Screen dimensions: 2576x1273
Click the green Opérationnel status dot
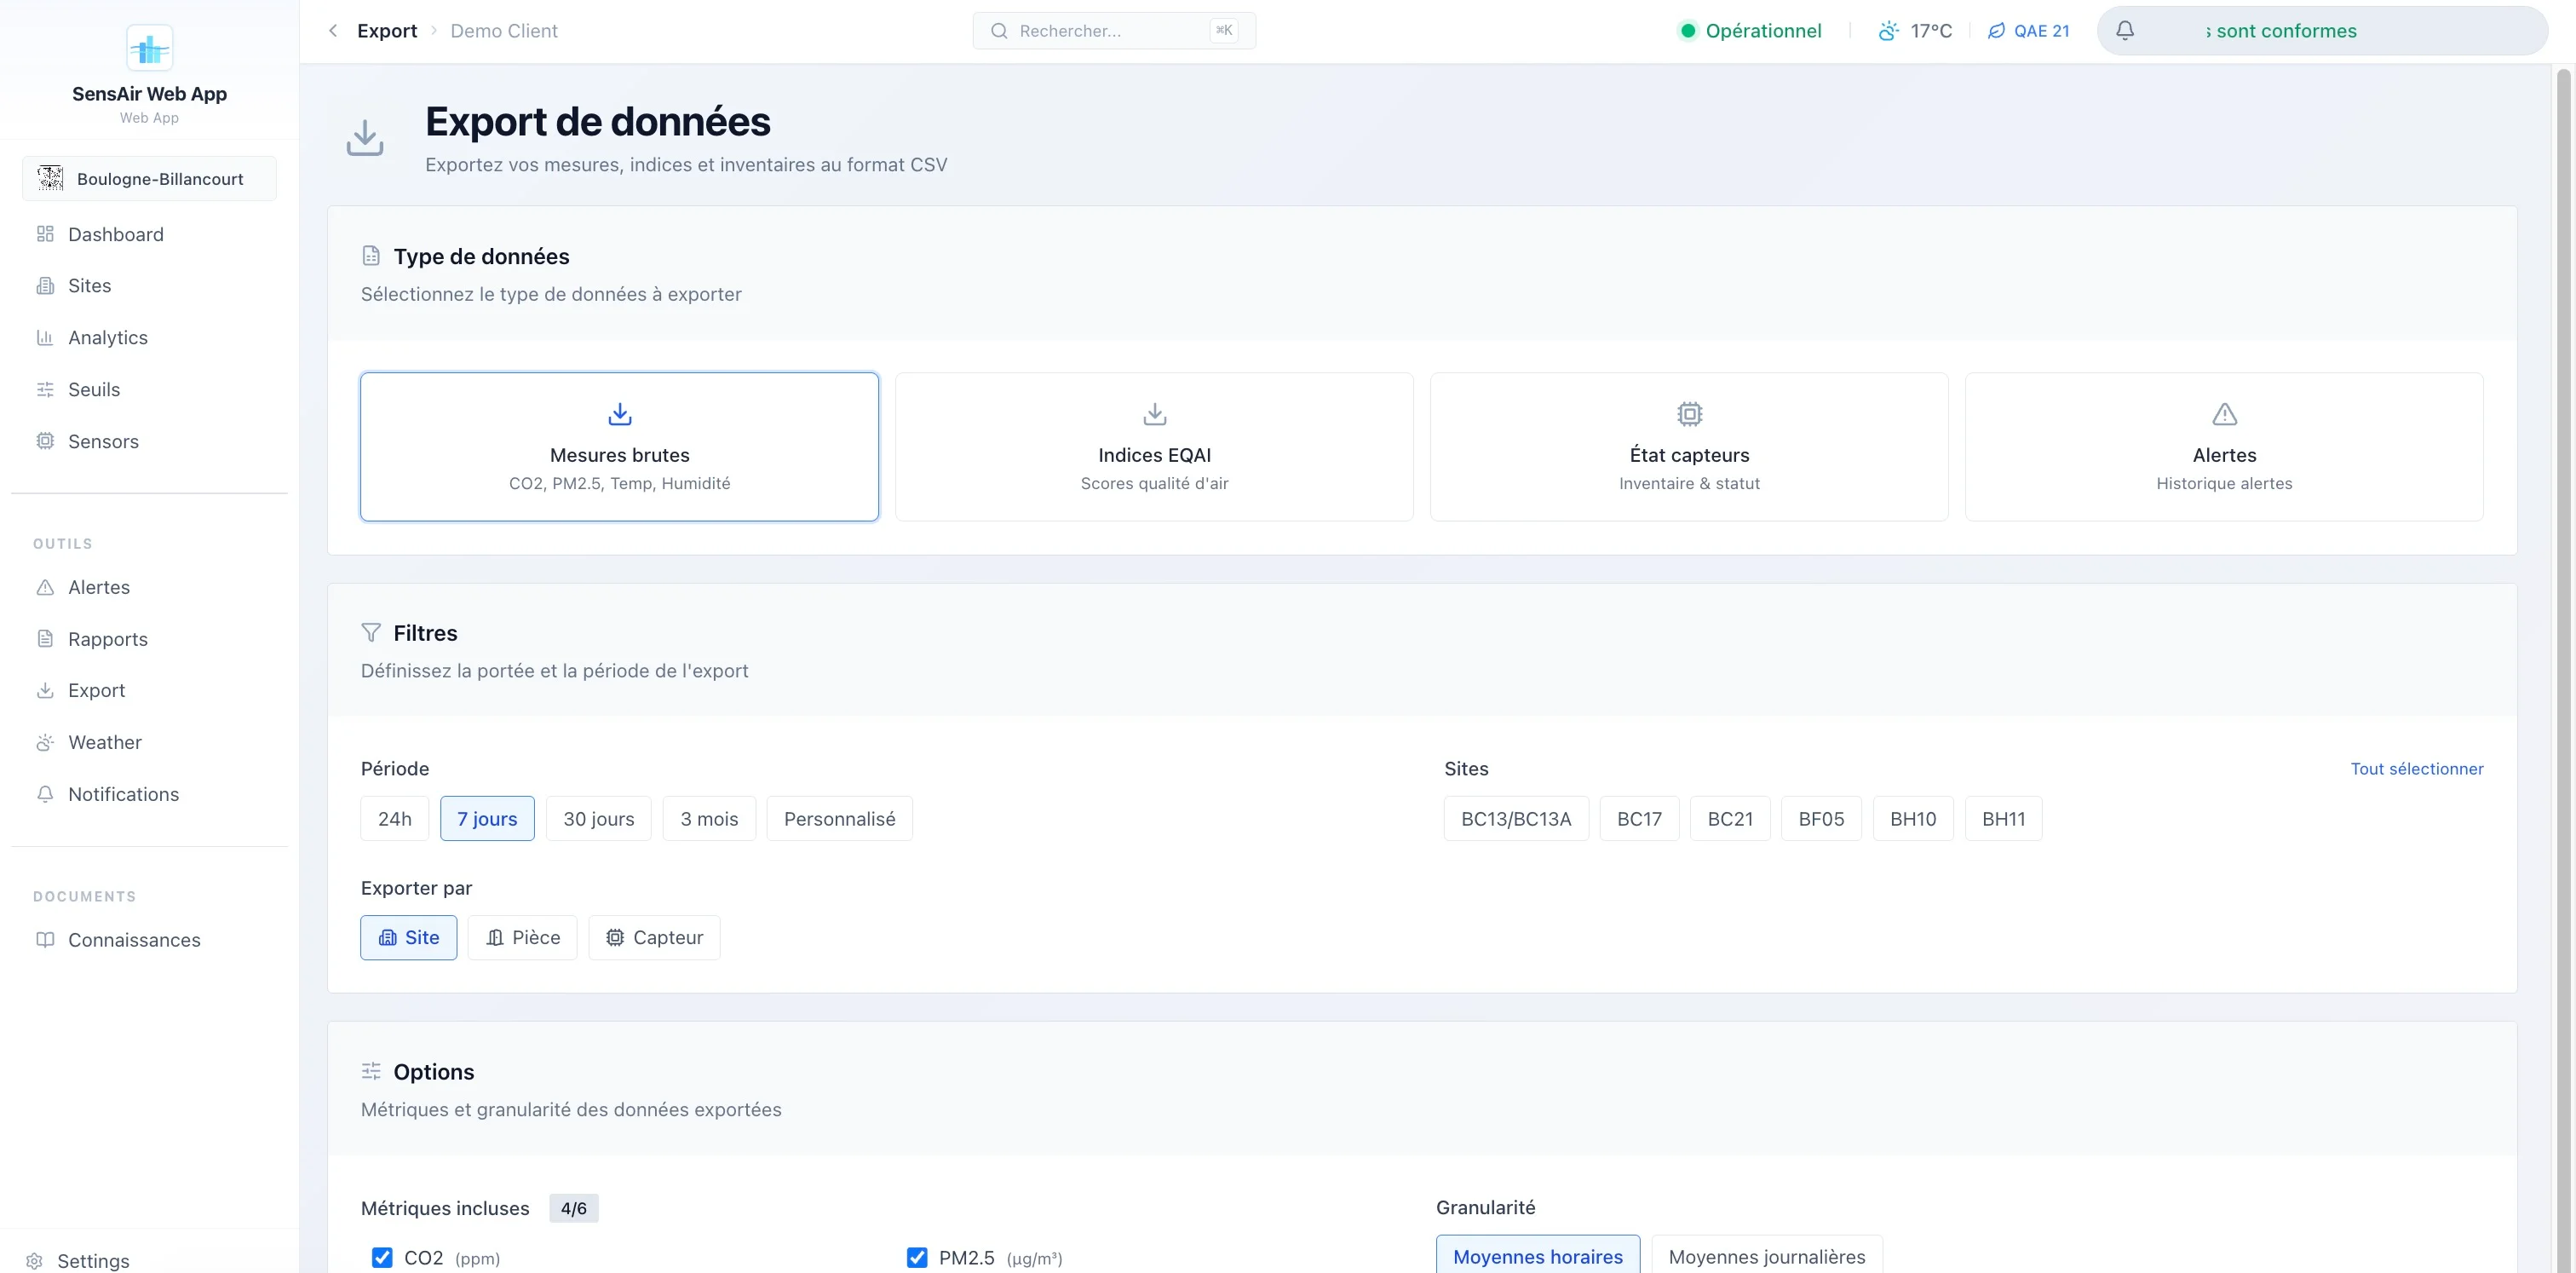(x=1688, y=31)
